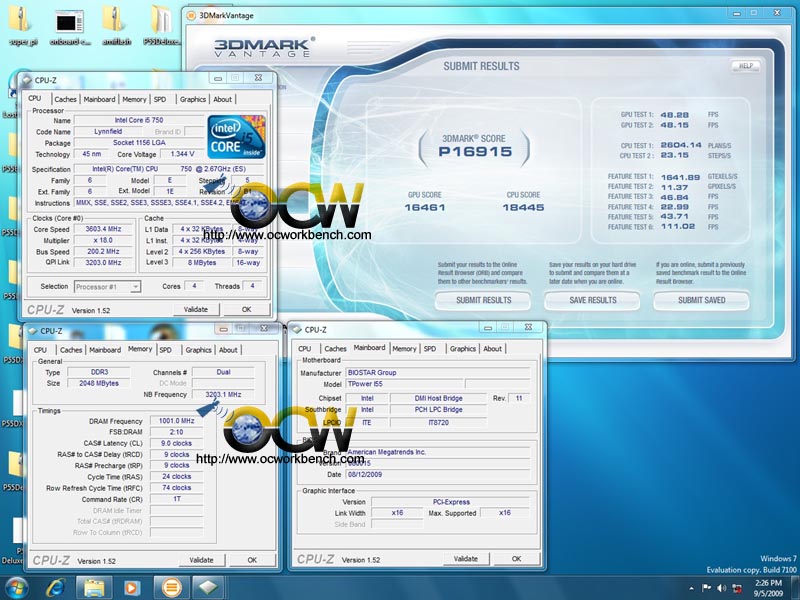This screenshot has height=600, width=800.
Task: Click the DRAM Frequency value '1001.0 MHz'
Action: (x=177, y=421)
